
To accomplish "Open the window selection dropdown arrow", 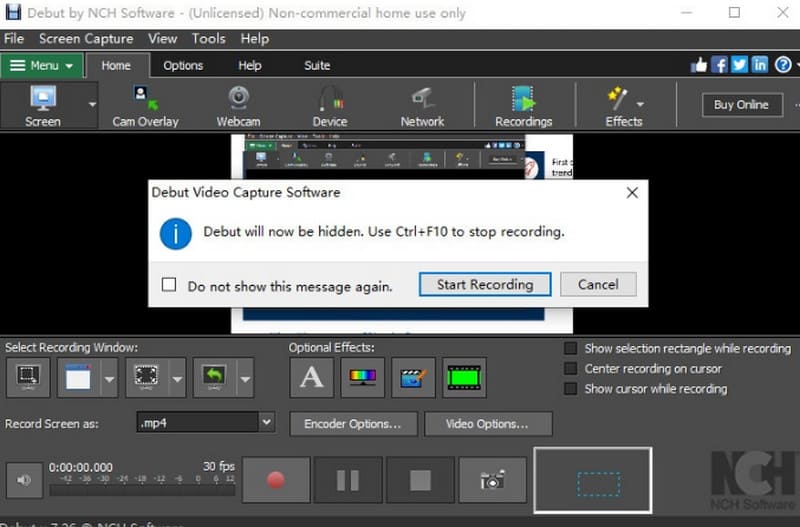I will click(x=109, y=379).
